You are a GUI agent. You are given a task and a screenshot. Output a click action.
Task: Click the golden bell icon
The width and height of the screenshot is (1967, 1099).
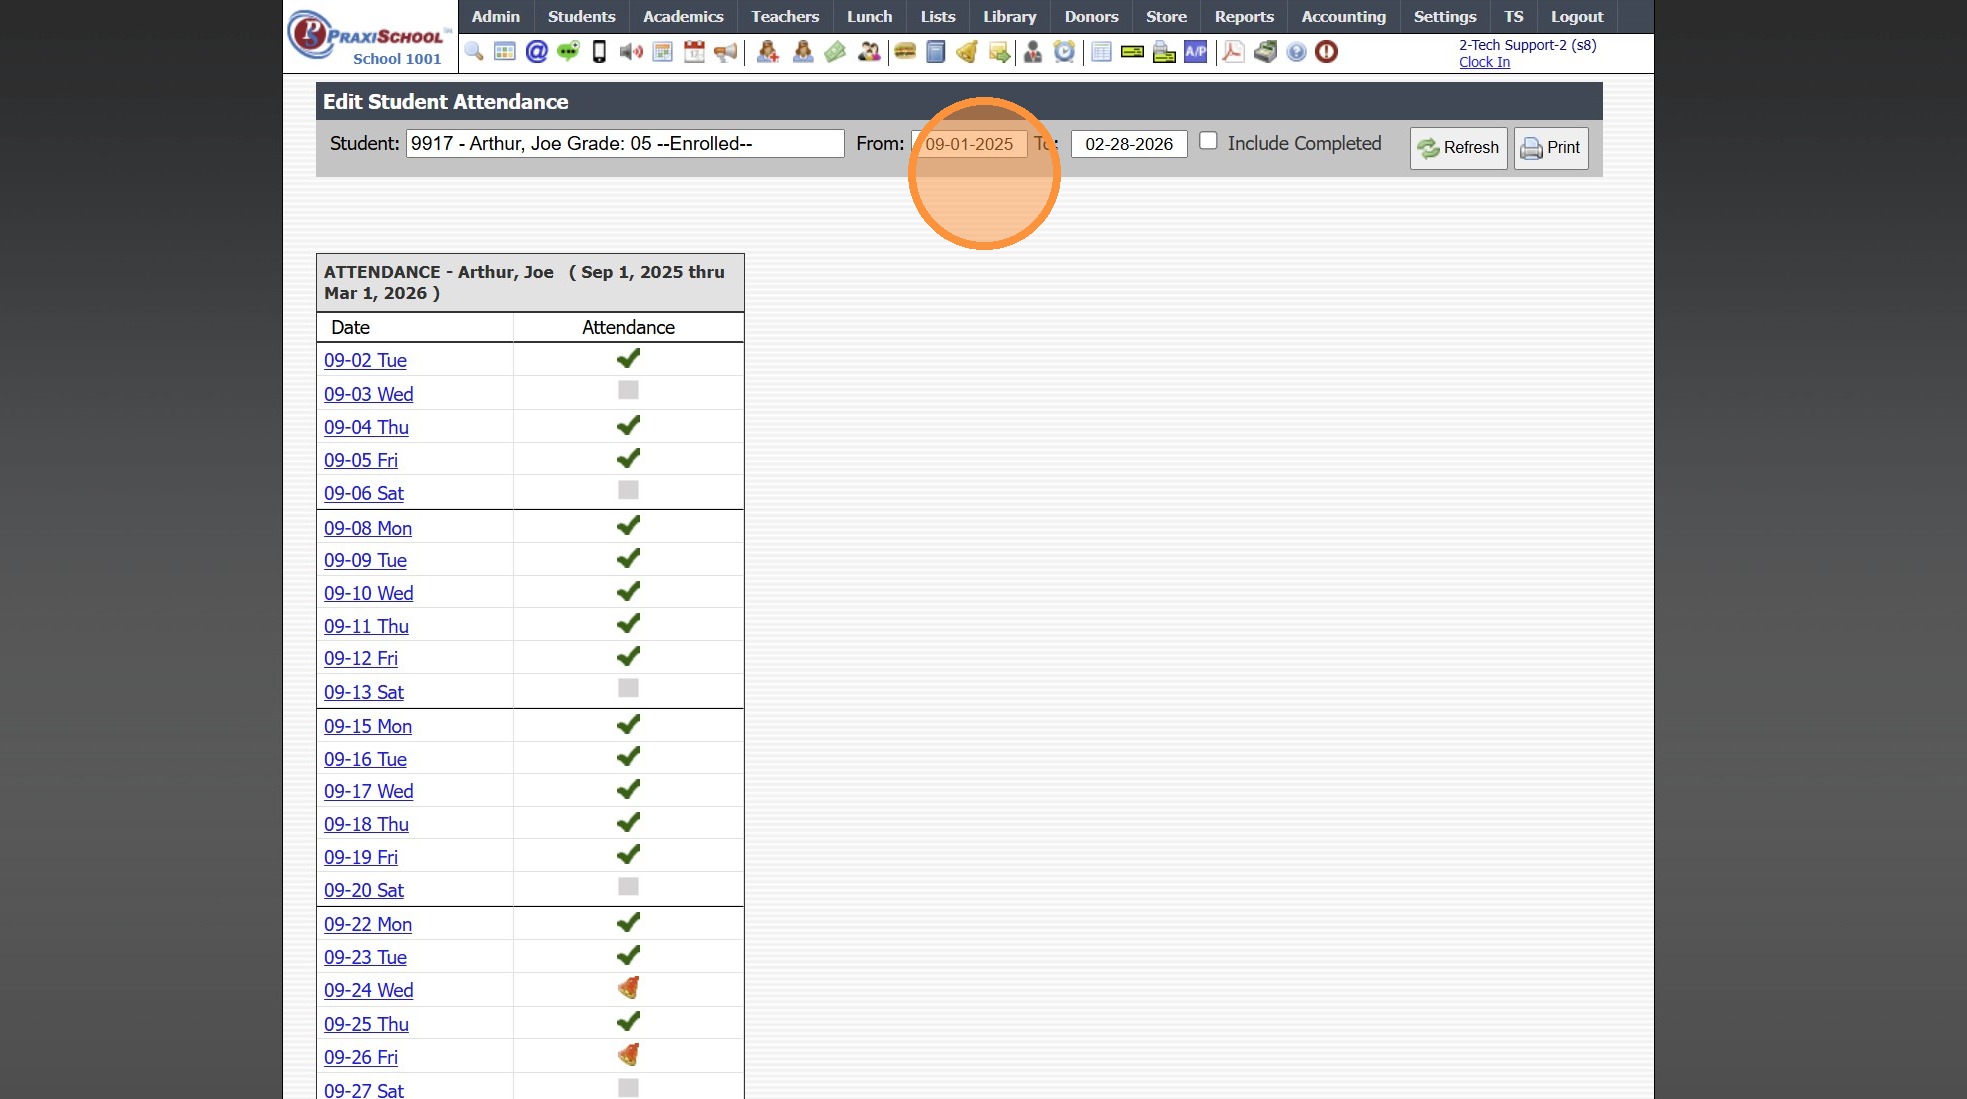pos(967,52)
